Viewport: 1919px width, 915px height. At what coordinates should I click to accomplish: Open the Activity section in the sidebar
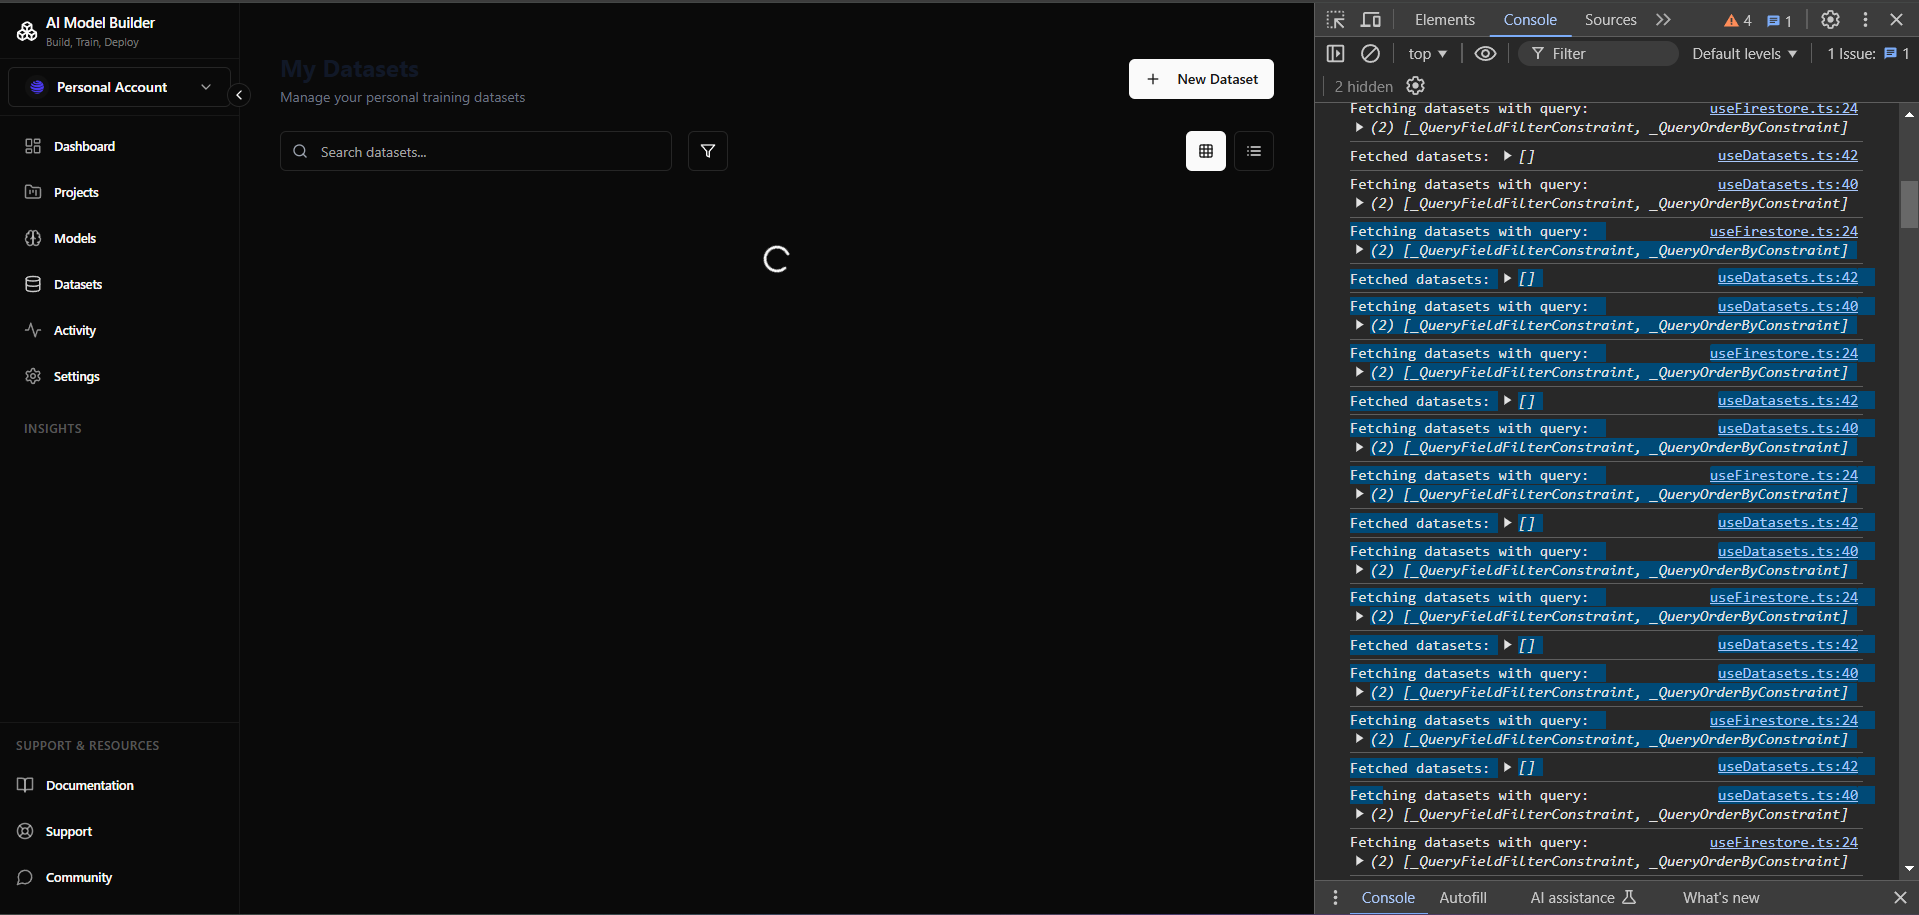[x=75, y=330]
